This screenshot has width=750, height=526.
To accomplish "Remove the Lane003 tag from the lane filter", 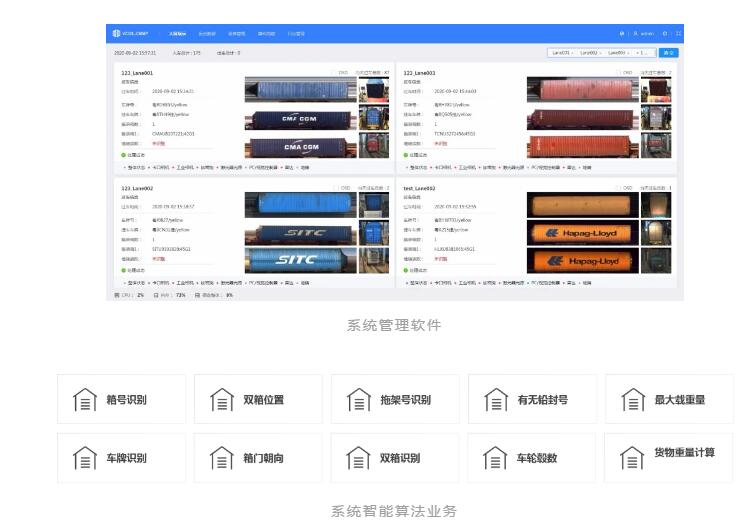I will point(628,53).
